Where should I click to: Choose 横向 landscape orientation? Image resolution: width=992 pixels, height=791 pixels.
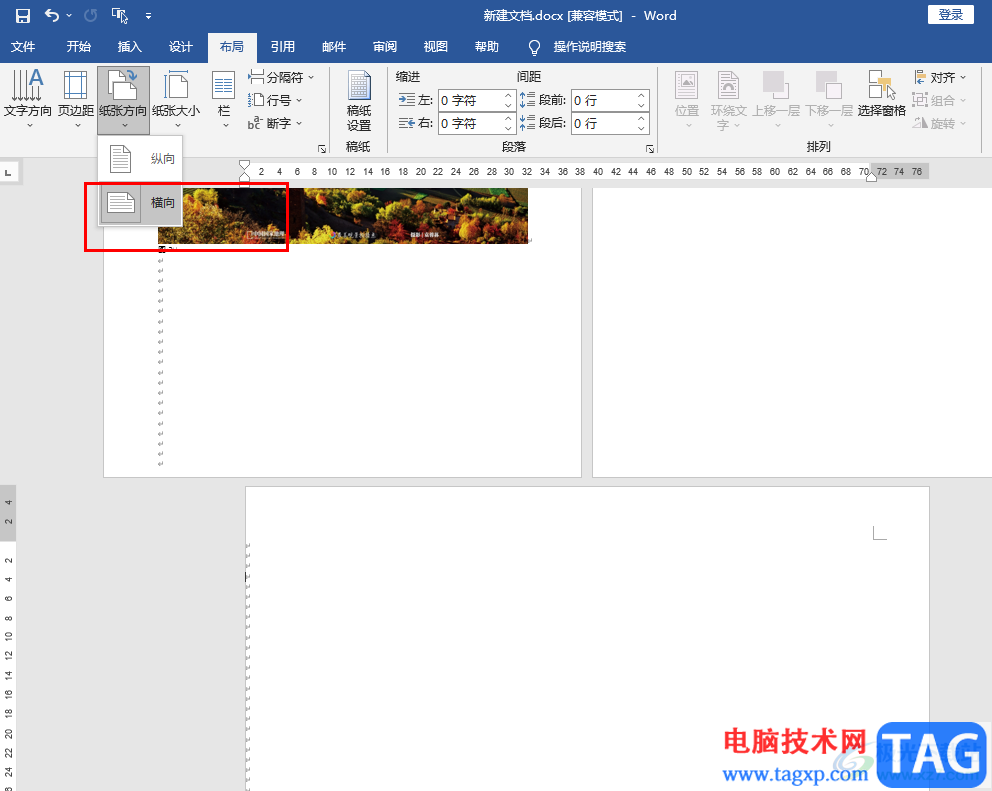140,202
